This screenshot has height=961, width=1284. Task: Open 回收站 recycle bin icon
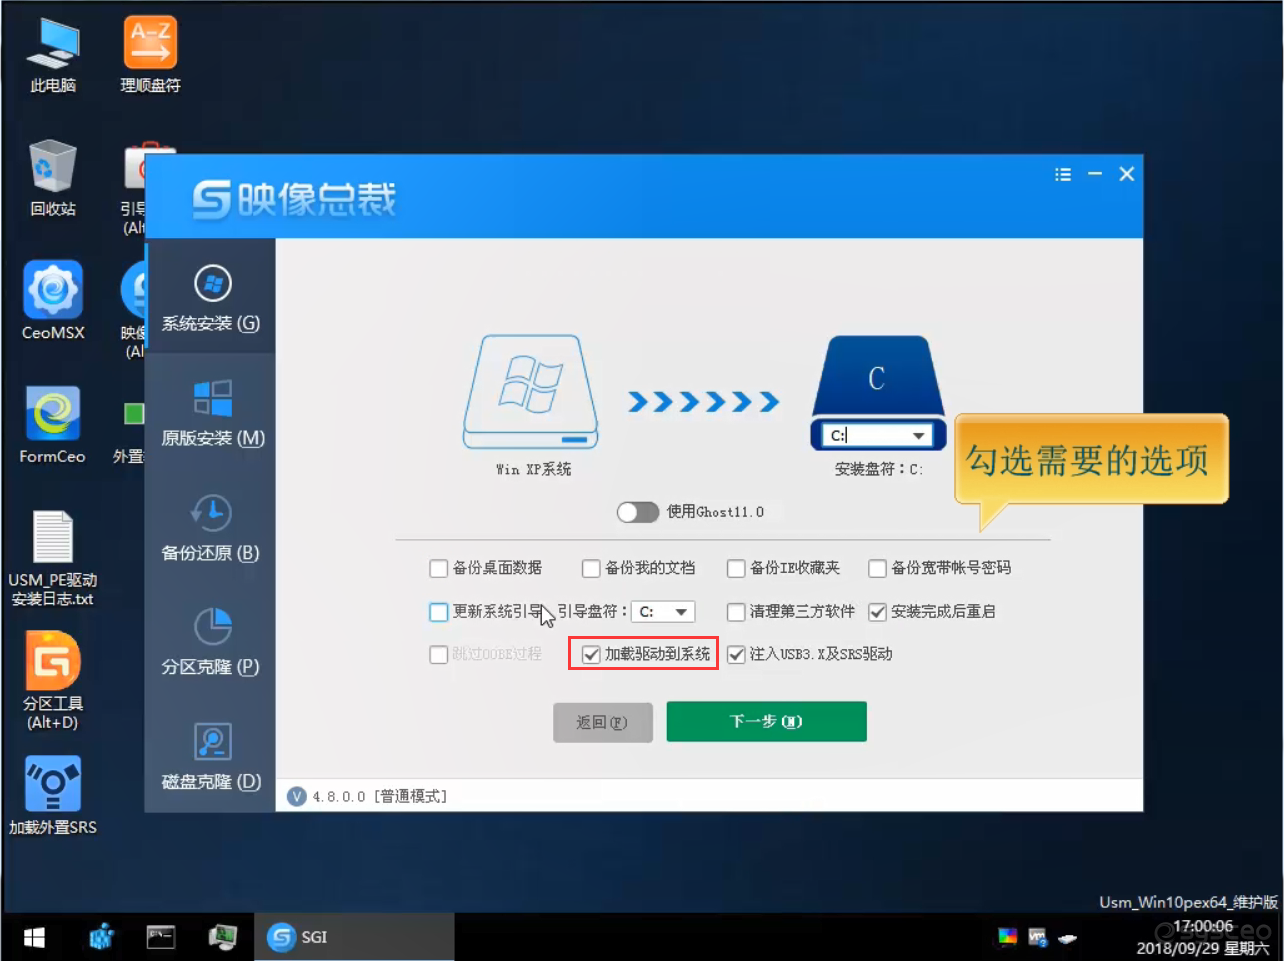tap(53, 178)
